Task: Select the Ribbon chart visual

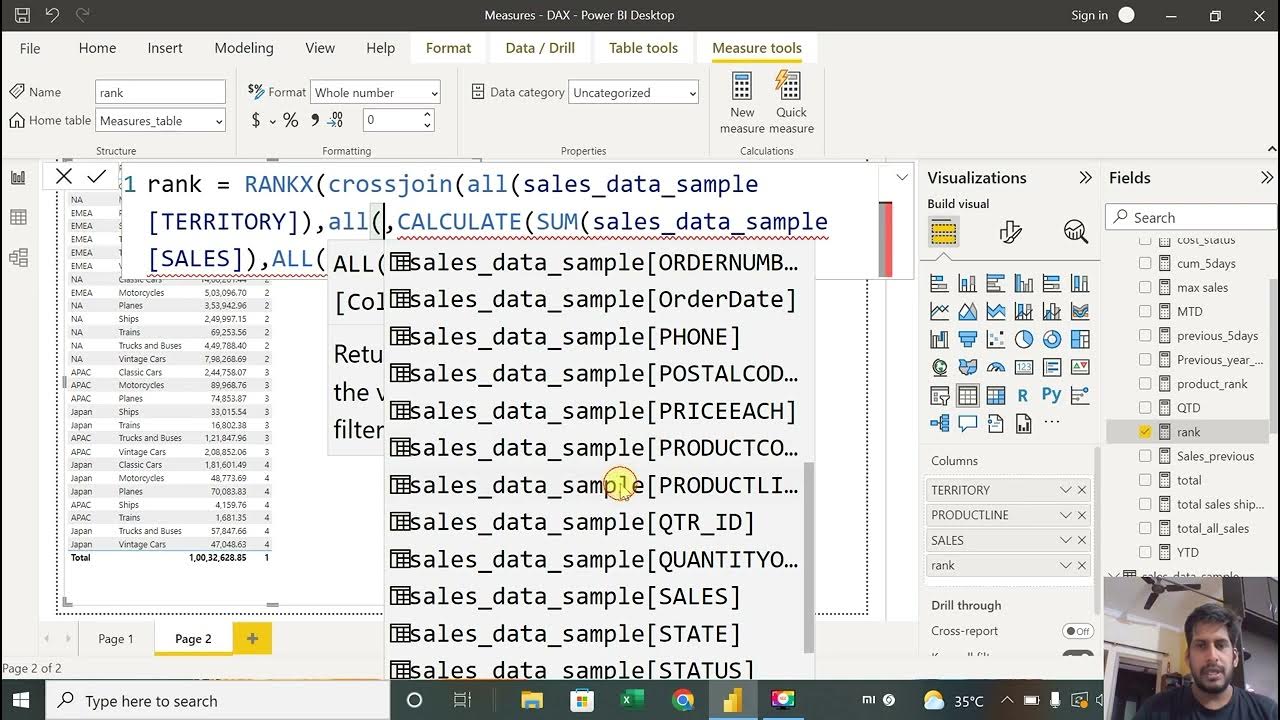Action: 1079,311
